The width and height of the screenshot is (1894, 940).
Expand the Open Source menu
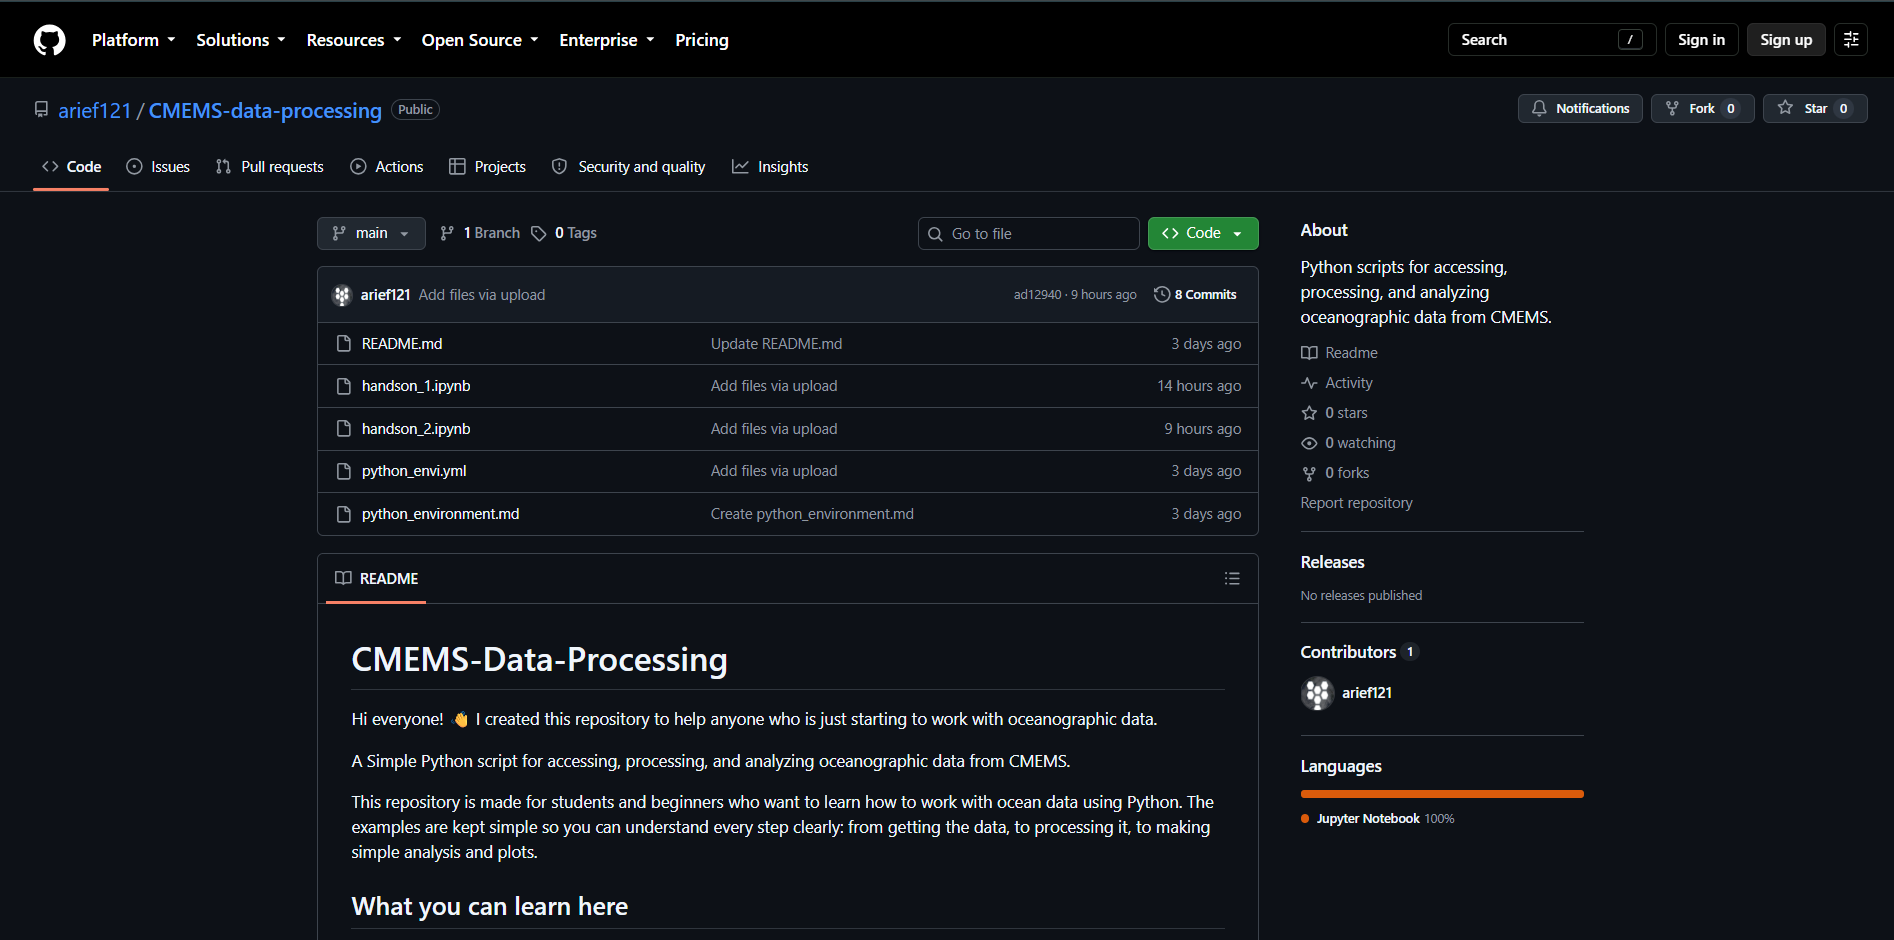(x=480, y=40)
